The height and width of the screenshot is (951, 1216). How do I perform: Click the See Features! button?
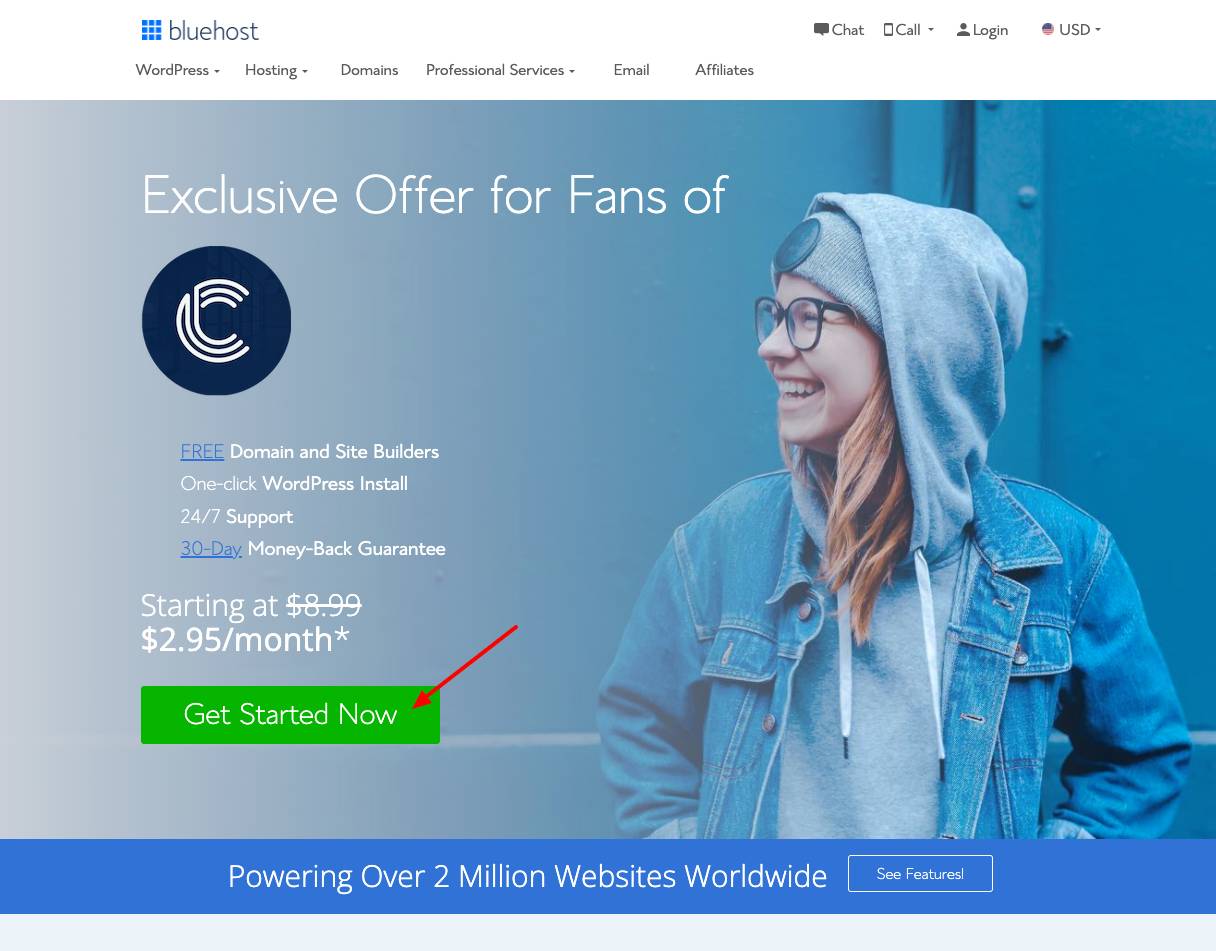pyautogui.click(x=920, y=873)
